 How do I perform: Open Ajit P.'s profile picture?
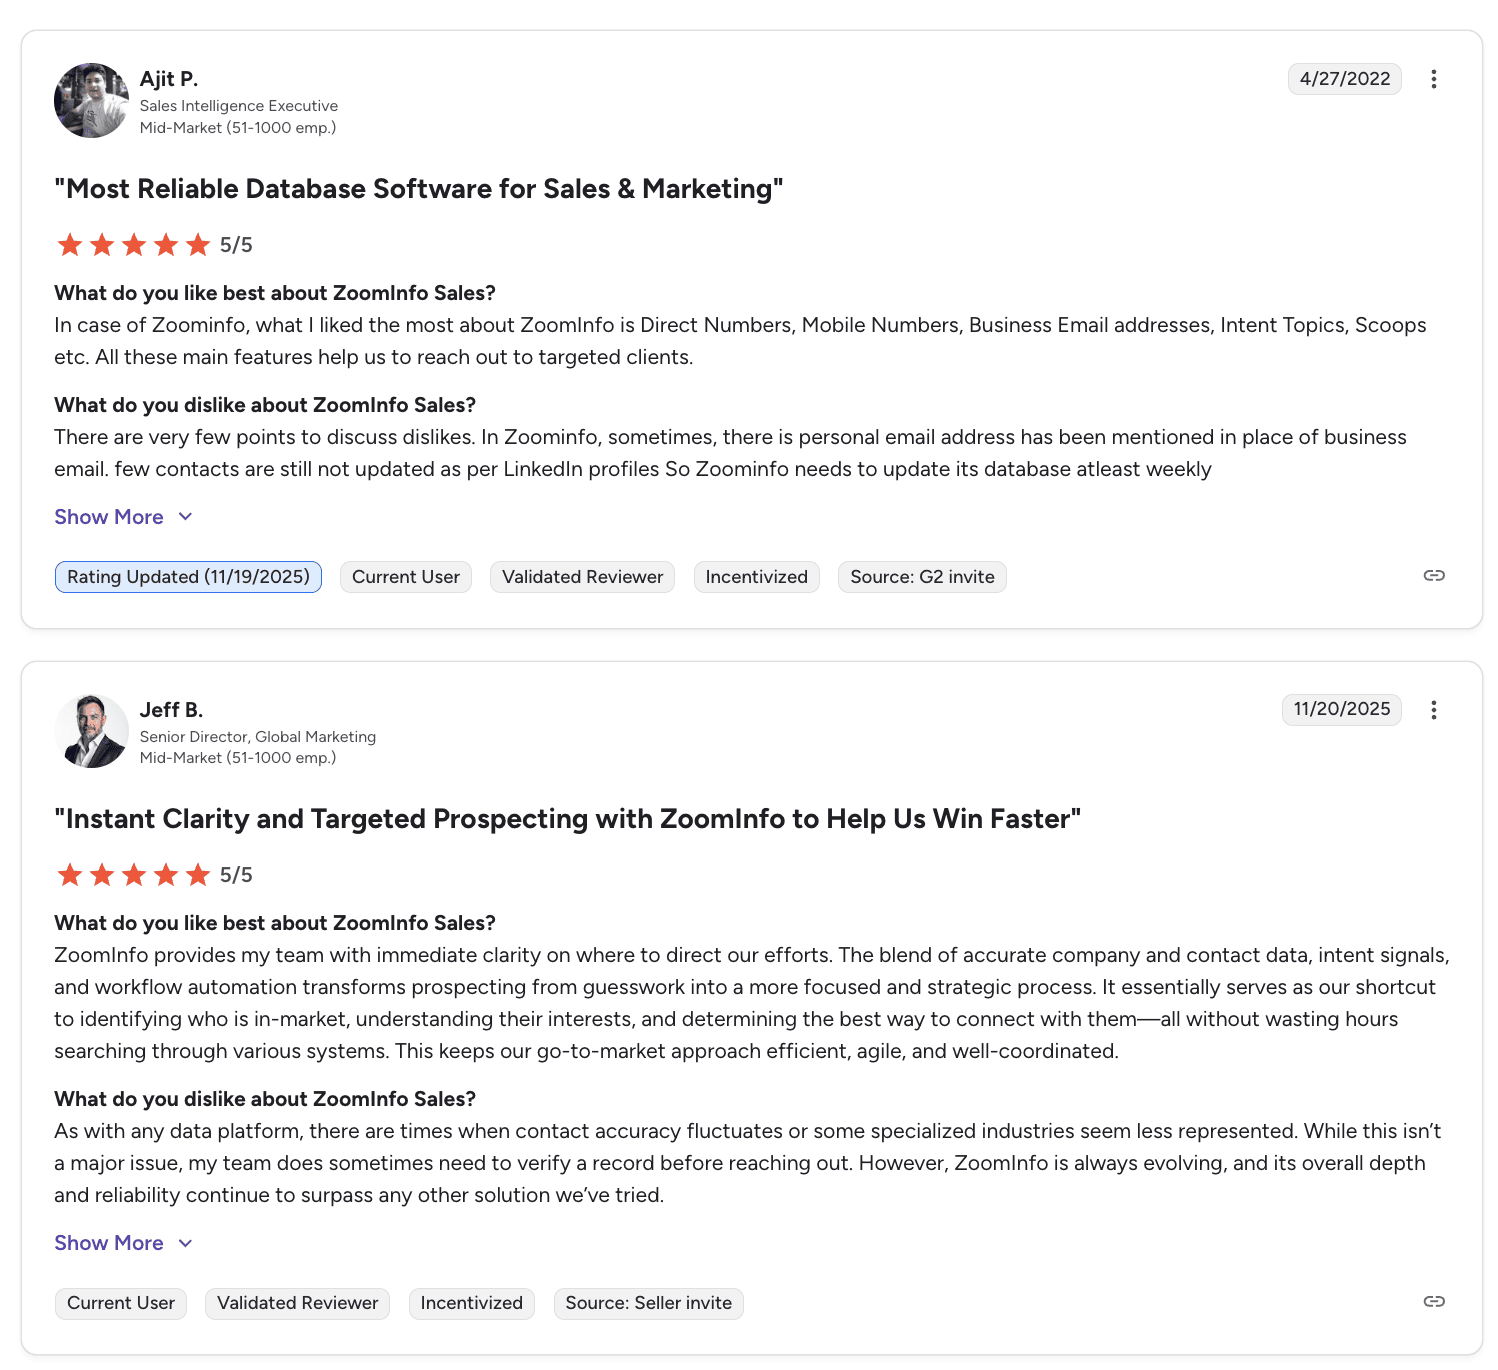[91, 100]
